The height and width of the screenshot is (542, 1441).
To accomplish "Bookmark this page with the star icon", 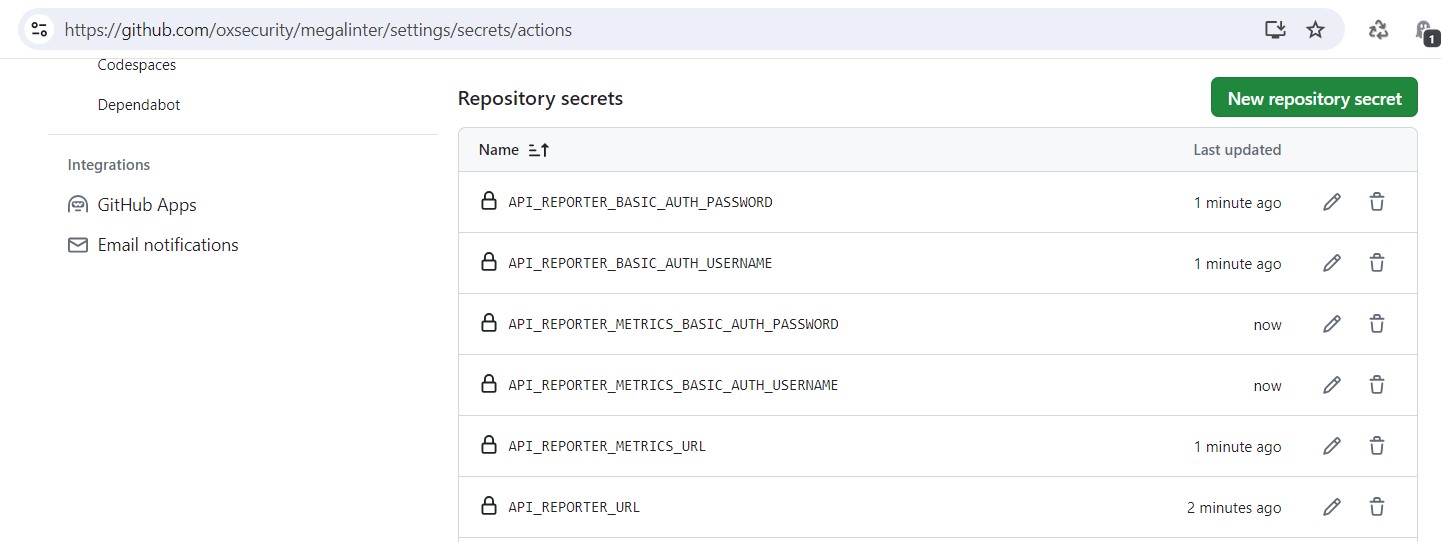I will (x=1316, y=30).
